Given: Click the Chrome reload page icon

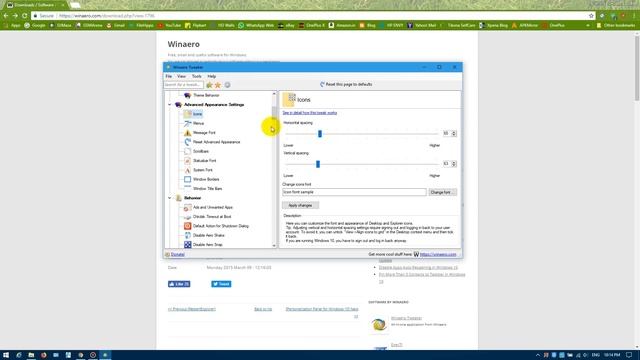Looking at the screenshot, I should tap(24, 16).
